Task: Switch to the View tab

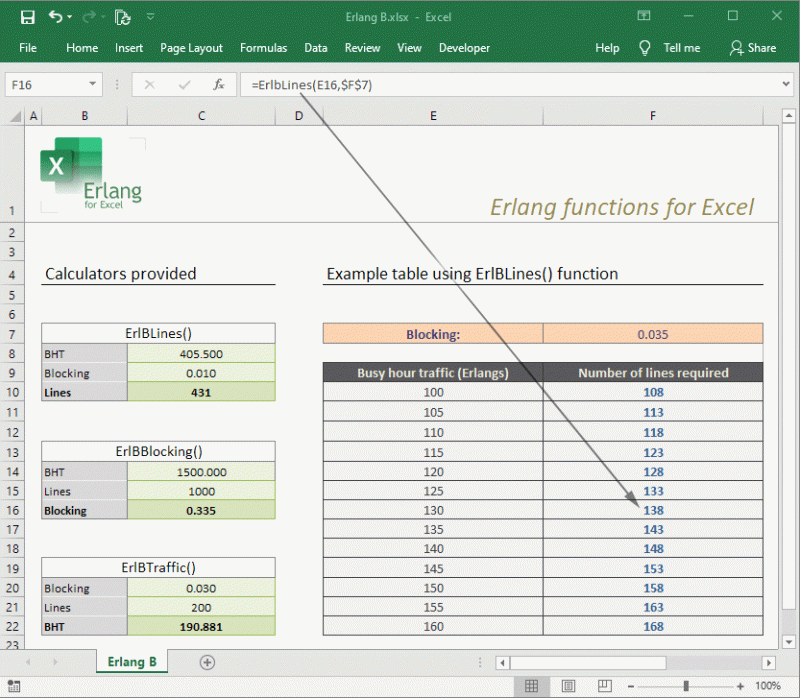Action: (x=409, y=47)
